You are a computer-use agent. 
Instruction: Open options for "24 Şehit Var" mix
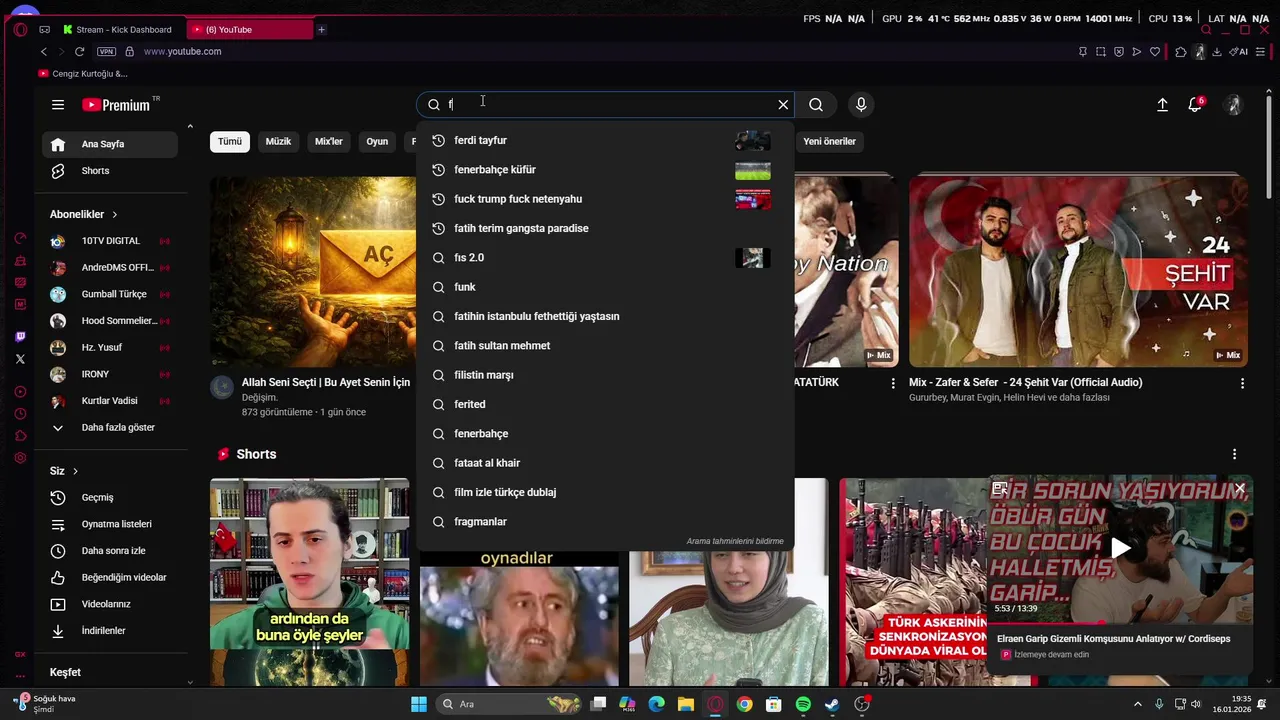[1242, 384]
